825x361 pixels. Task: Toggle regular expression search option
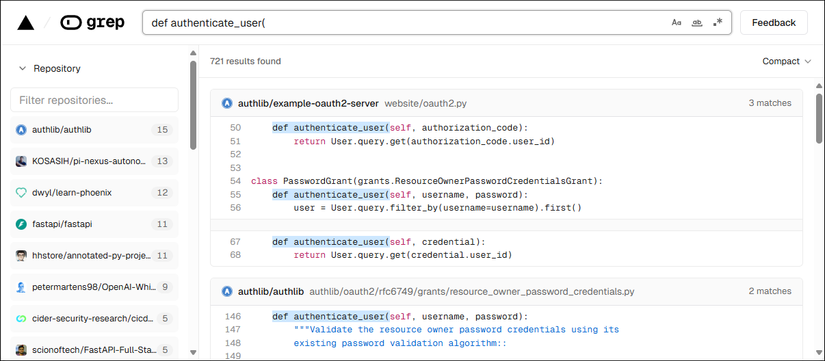click(x=717, y=23)
